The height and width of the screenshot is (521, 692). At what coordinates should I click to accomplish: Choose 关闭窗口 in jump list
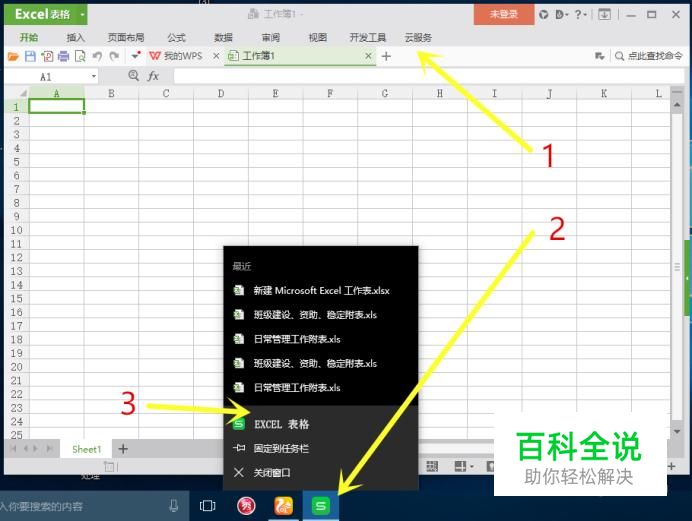[x=321, y=472]
